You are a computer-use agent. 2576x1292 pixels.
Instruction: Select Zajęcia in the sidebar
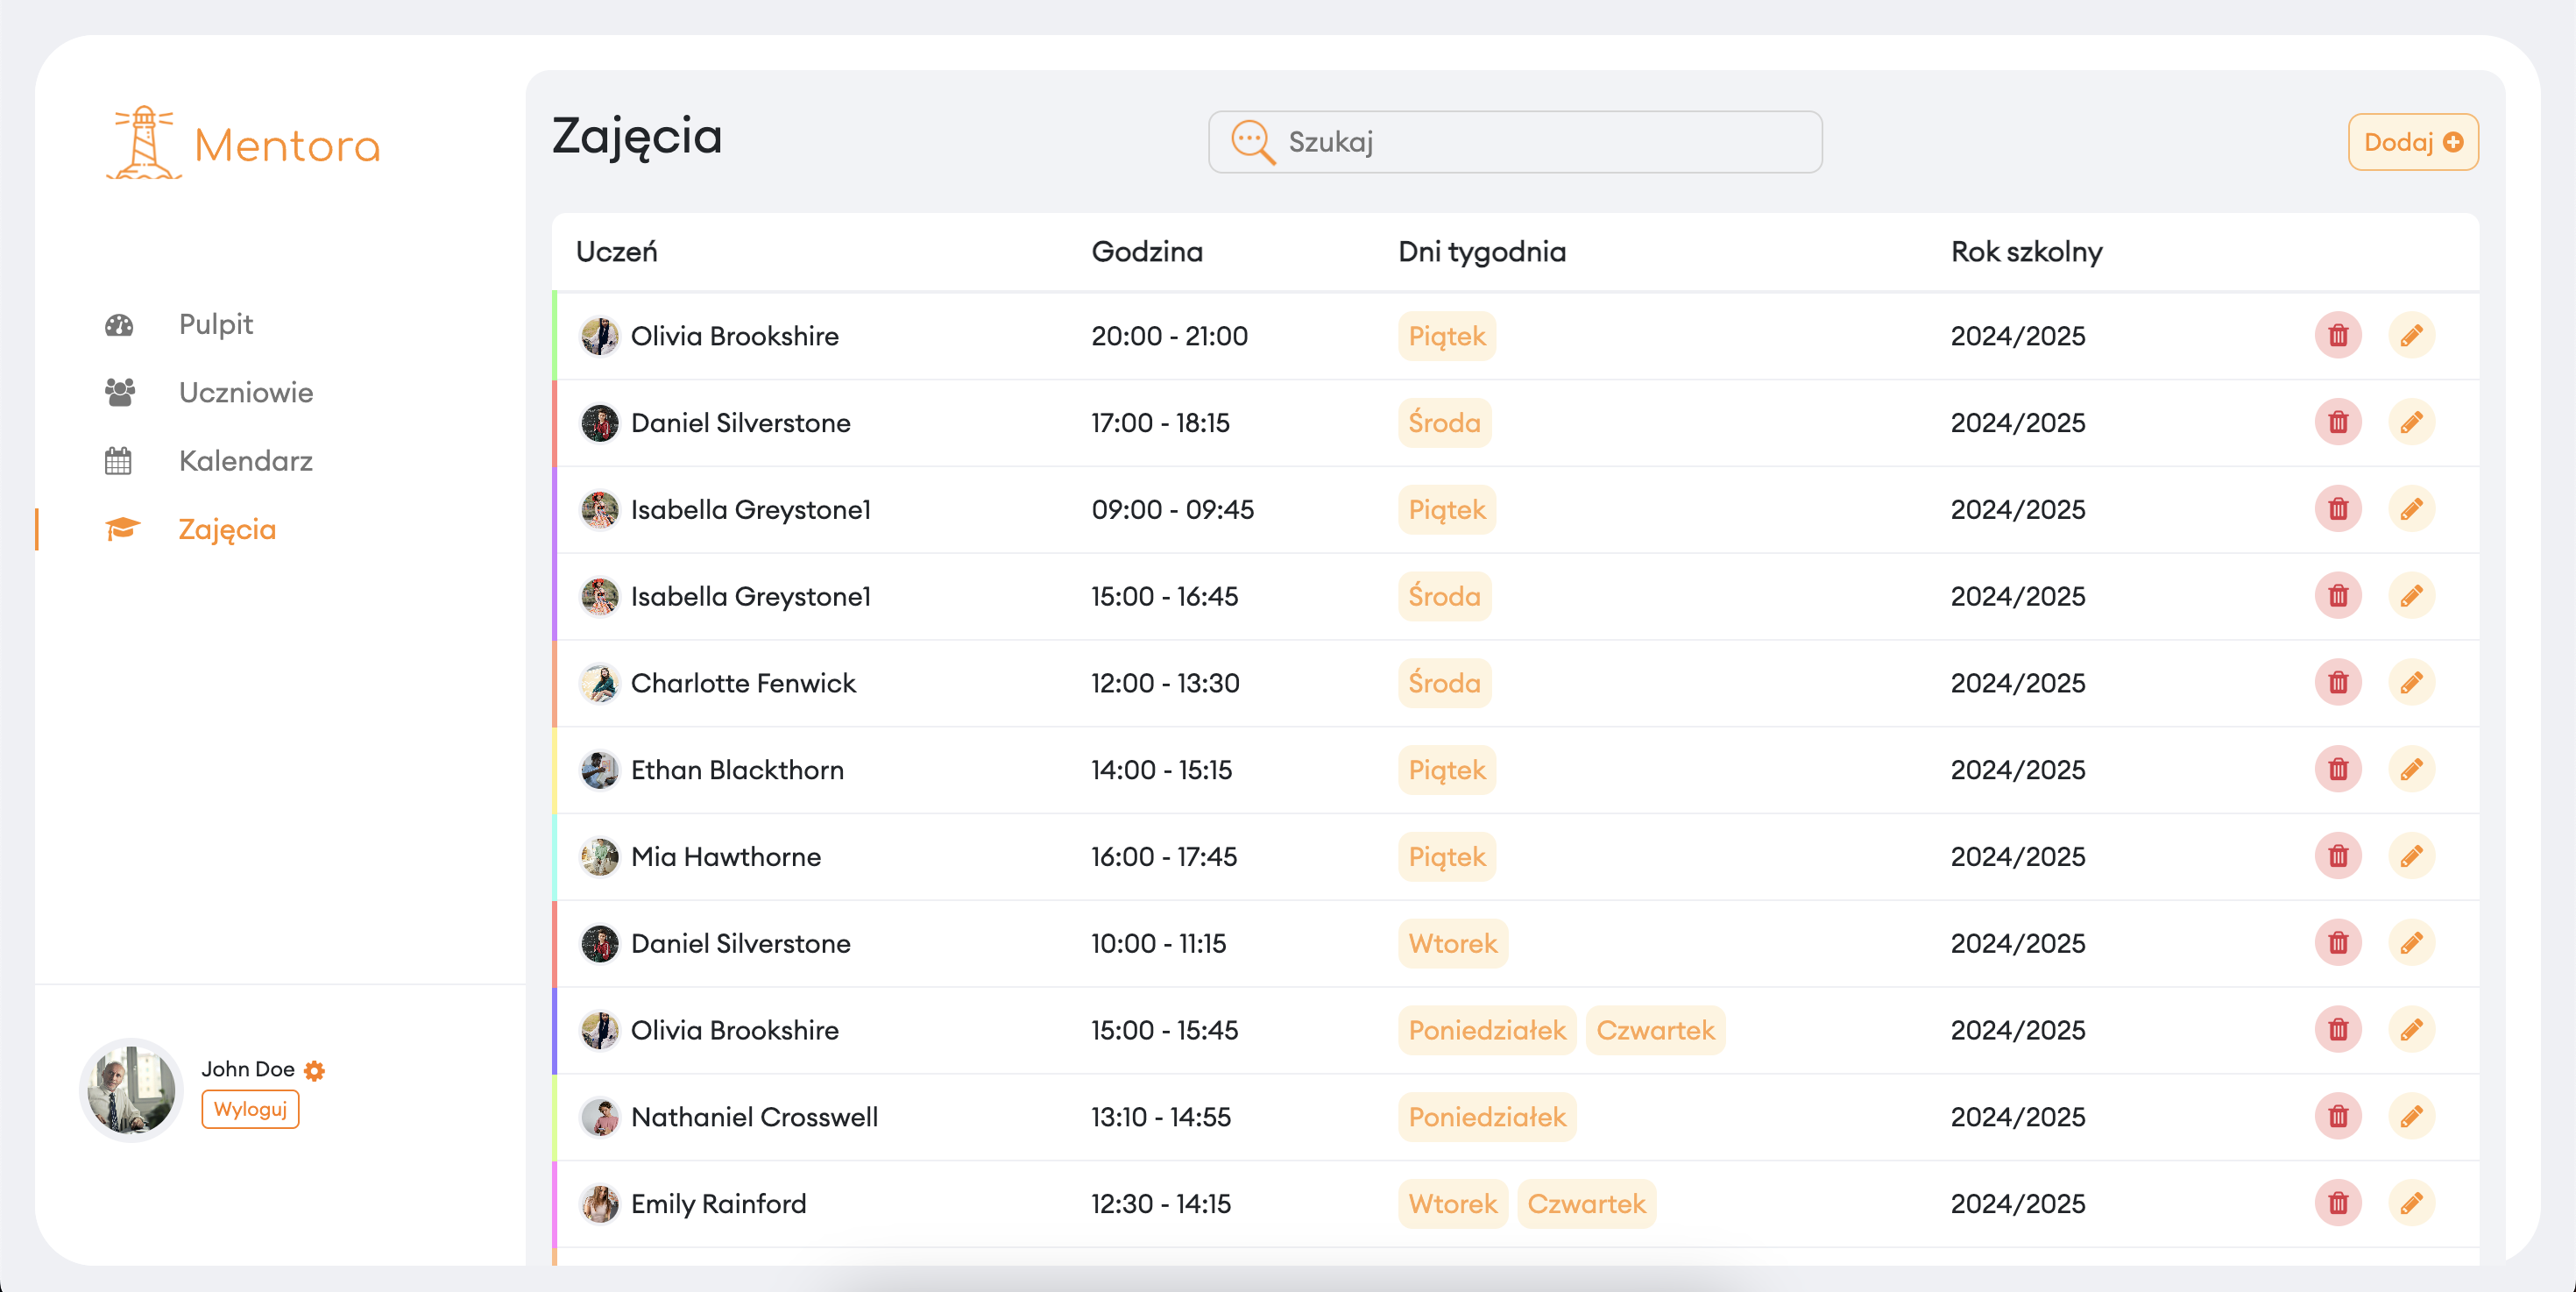click(x=226, y=529)
